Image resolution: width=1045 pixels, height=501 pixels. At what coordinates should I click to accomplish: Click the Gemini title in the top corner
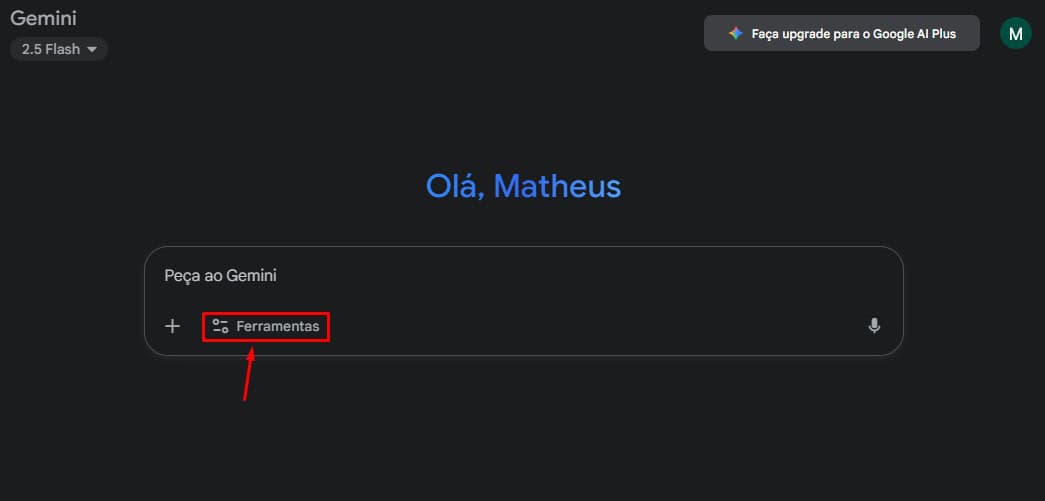pos(43,18)
